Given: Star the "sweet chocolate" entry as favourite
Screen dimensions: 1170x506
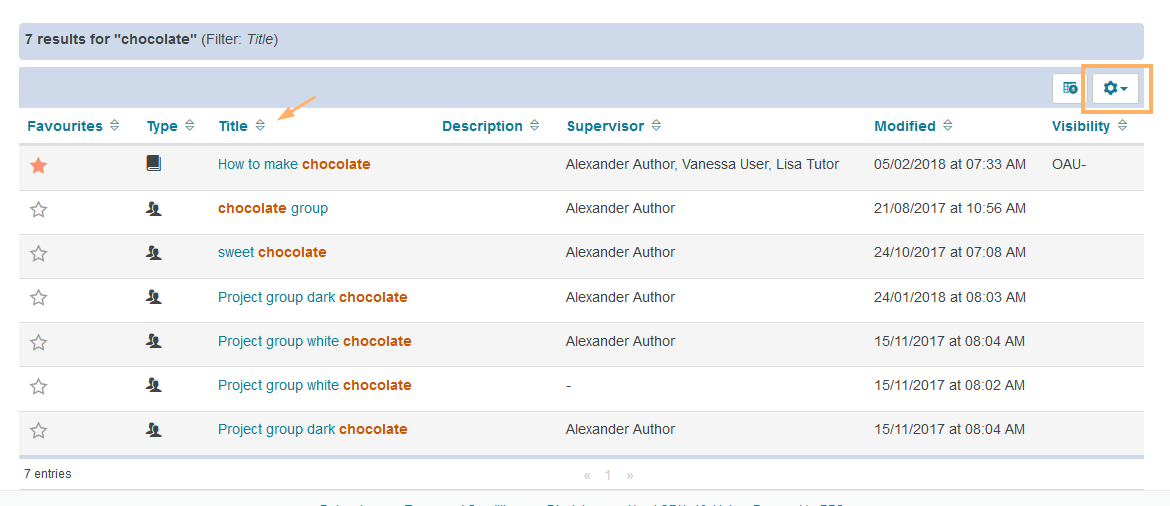Looking at the screenshot, I should [x=38, y=253].
